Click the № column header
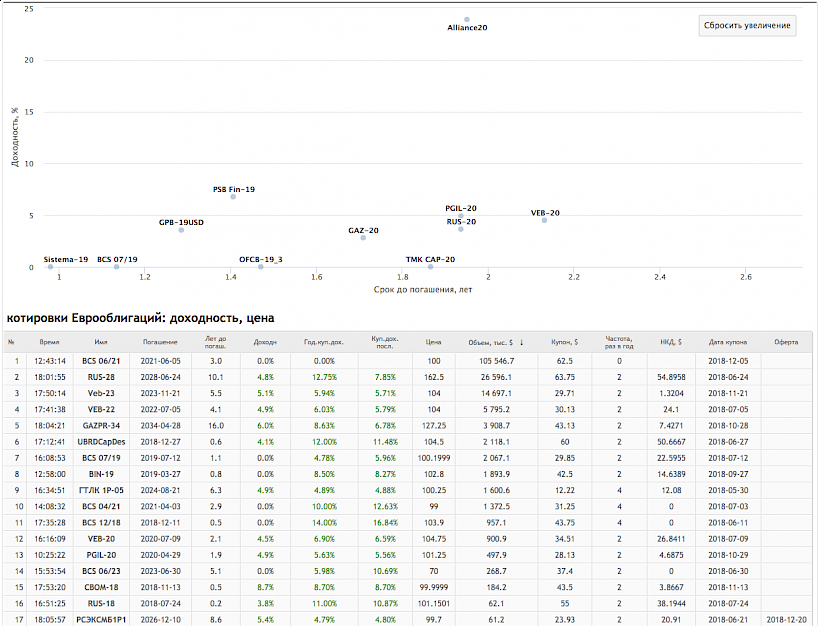 [12, 342]
